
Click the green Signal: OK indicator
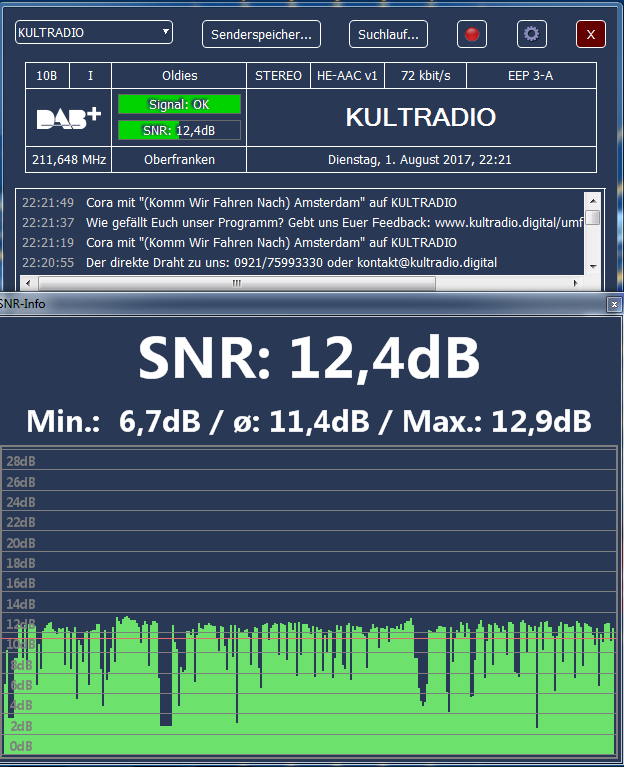179,105
